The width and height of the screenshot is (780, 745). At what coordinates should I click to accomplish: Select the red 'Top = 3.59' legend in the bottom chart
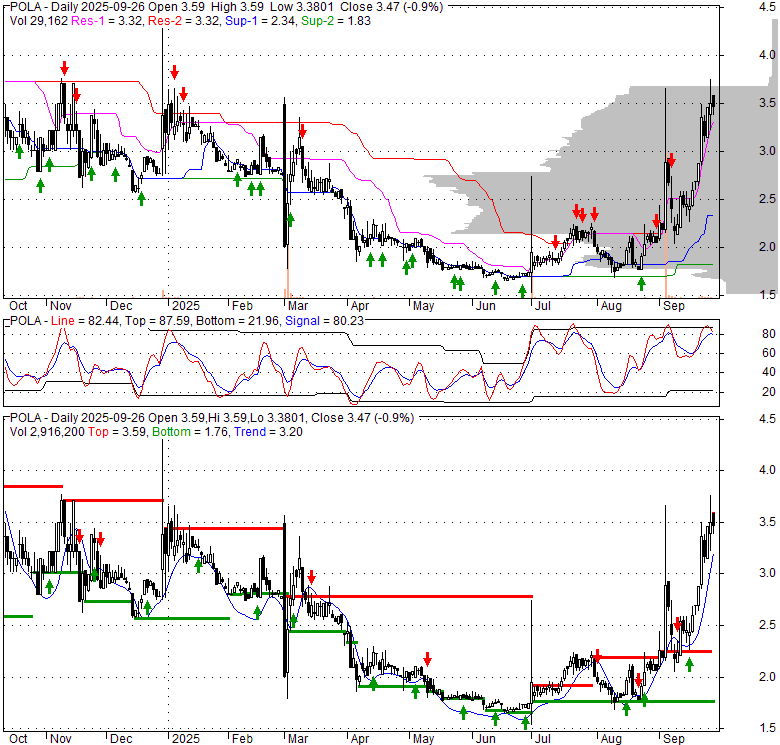[x=117, y=432]
